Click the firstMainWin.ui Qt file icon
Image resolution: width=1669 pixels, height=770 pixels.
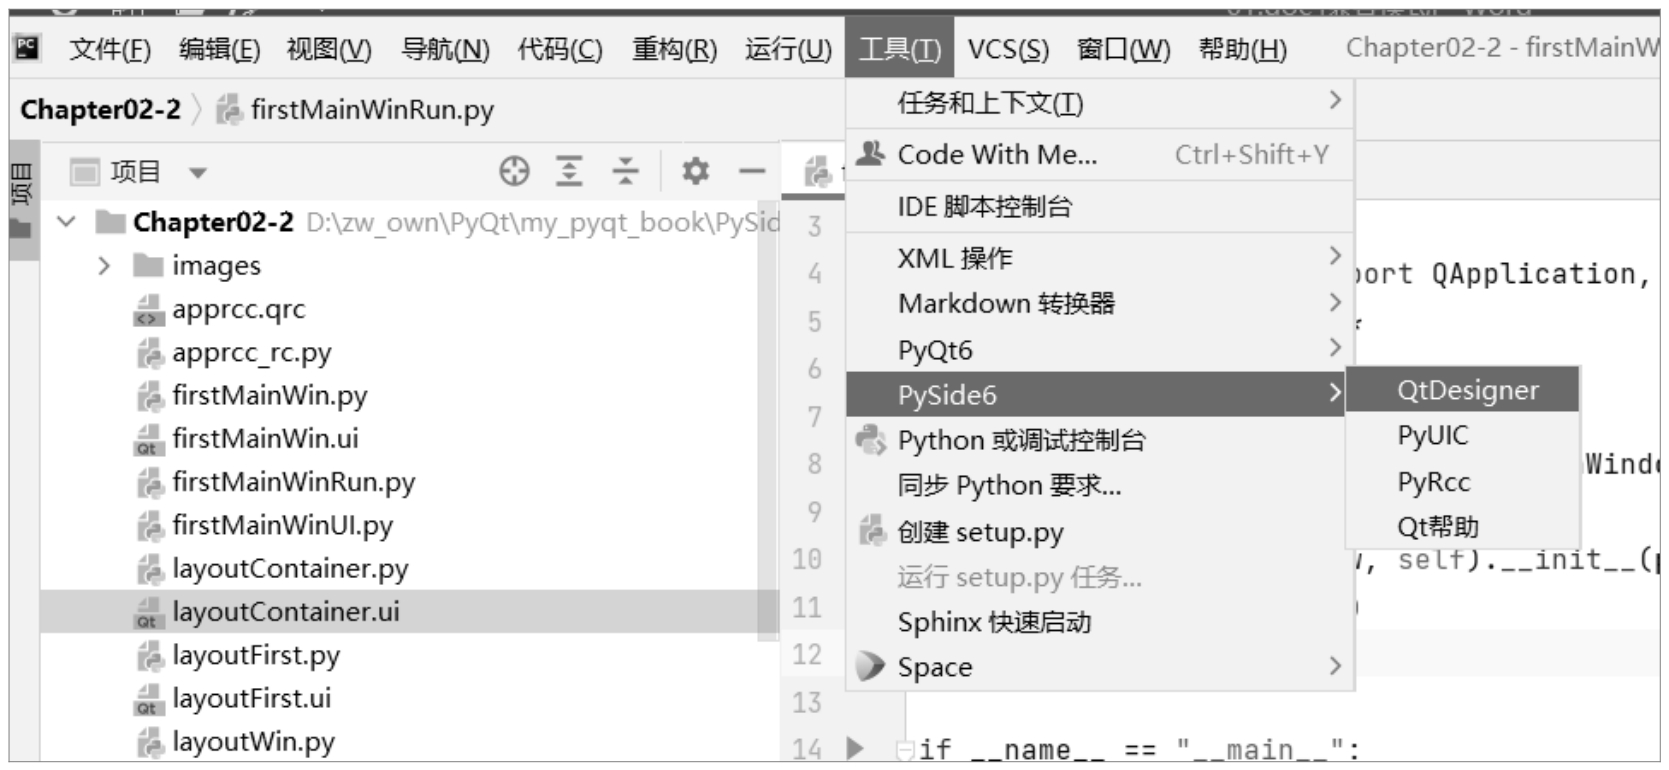point(148,439)
